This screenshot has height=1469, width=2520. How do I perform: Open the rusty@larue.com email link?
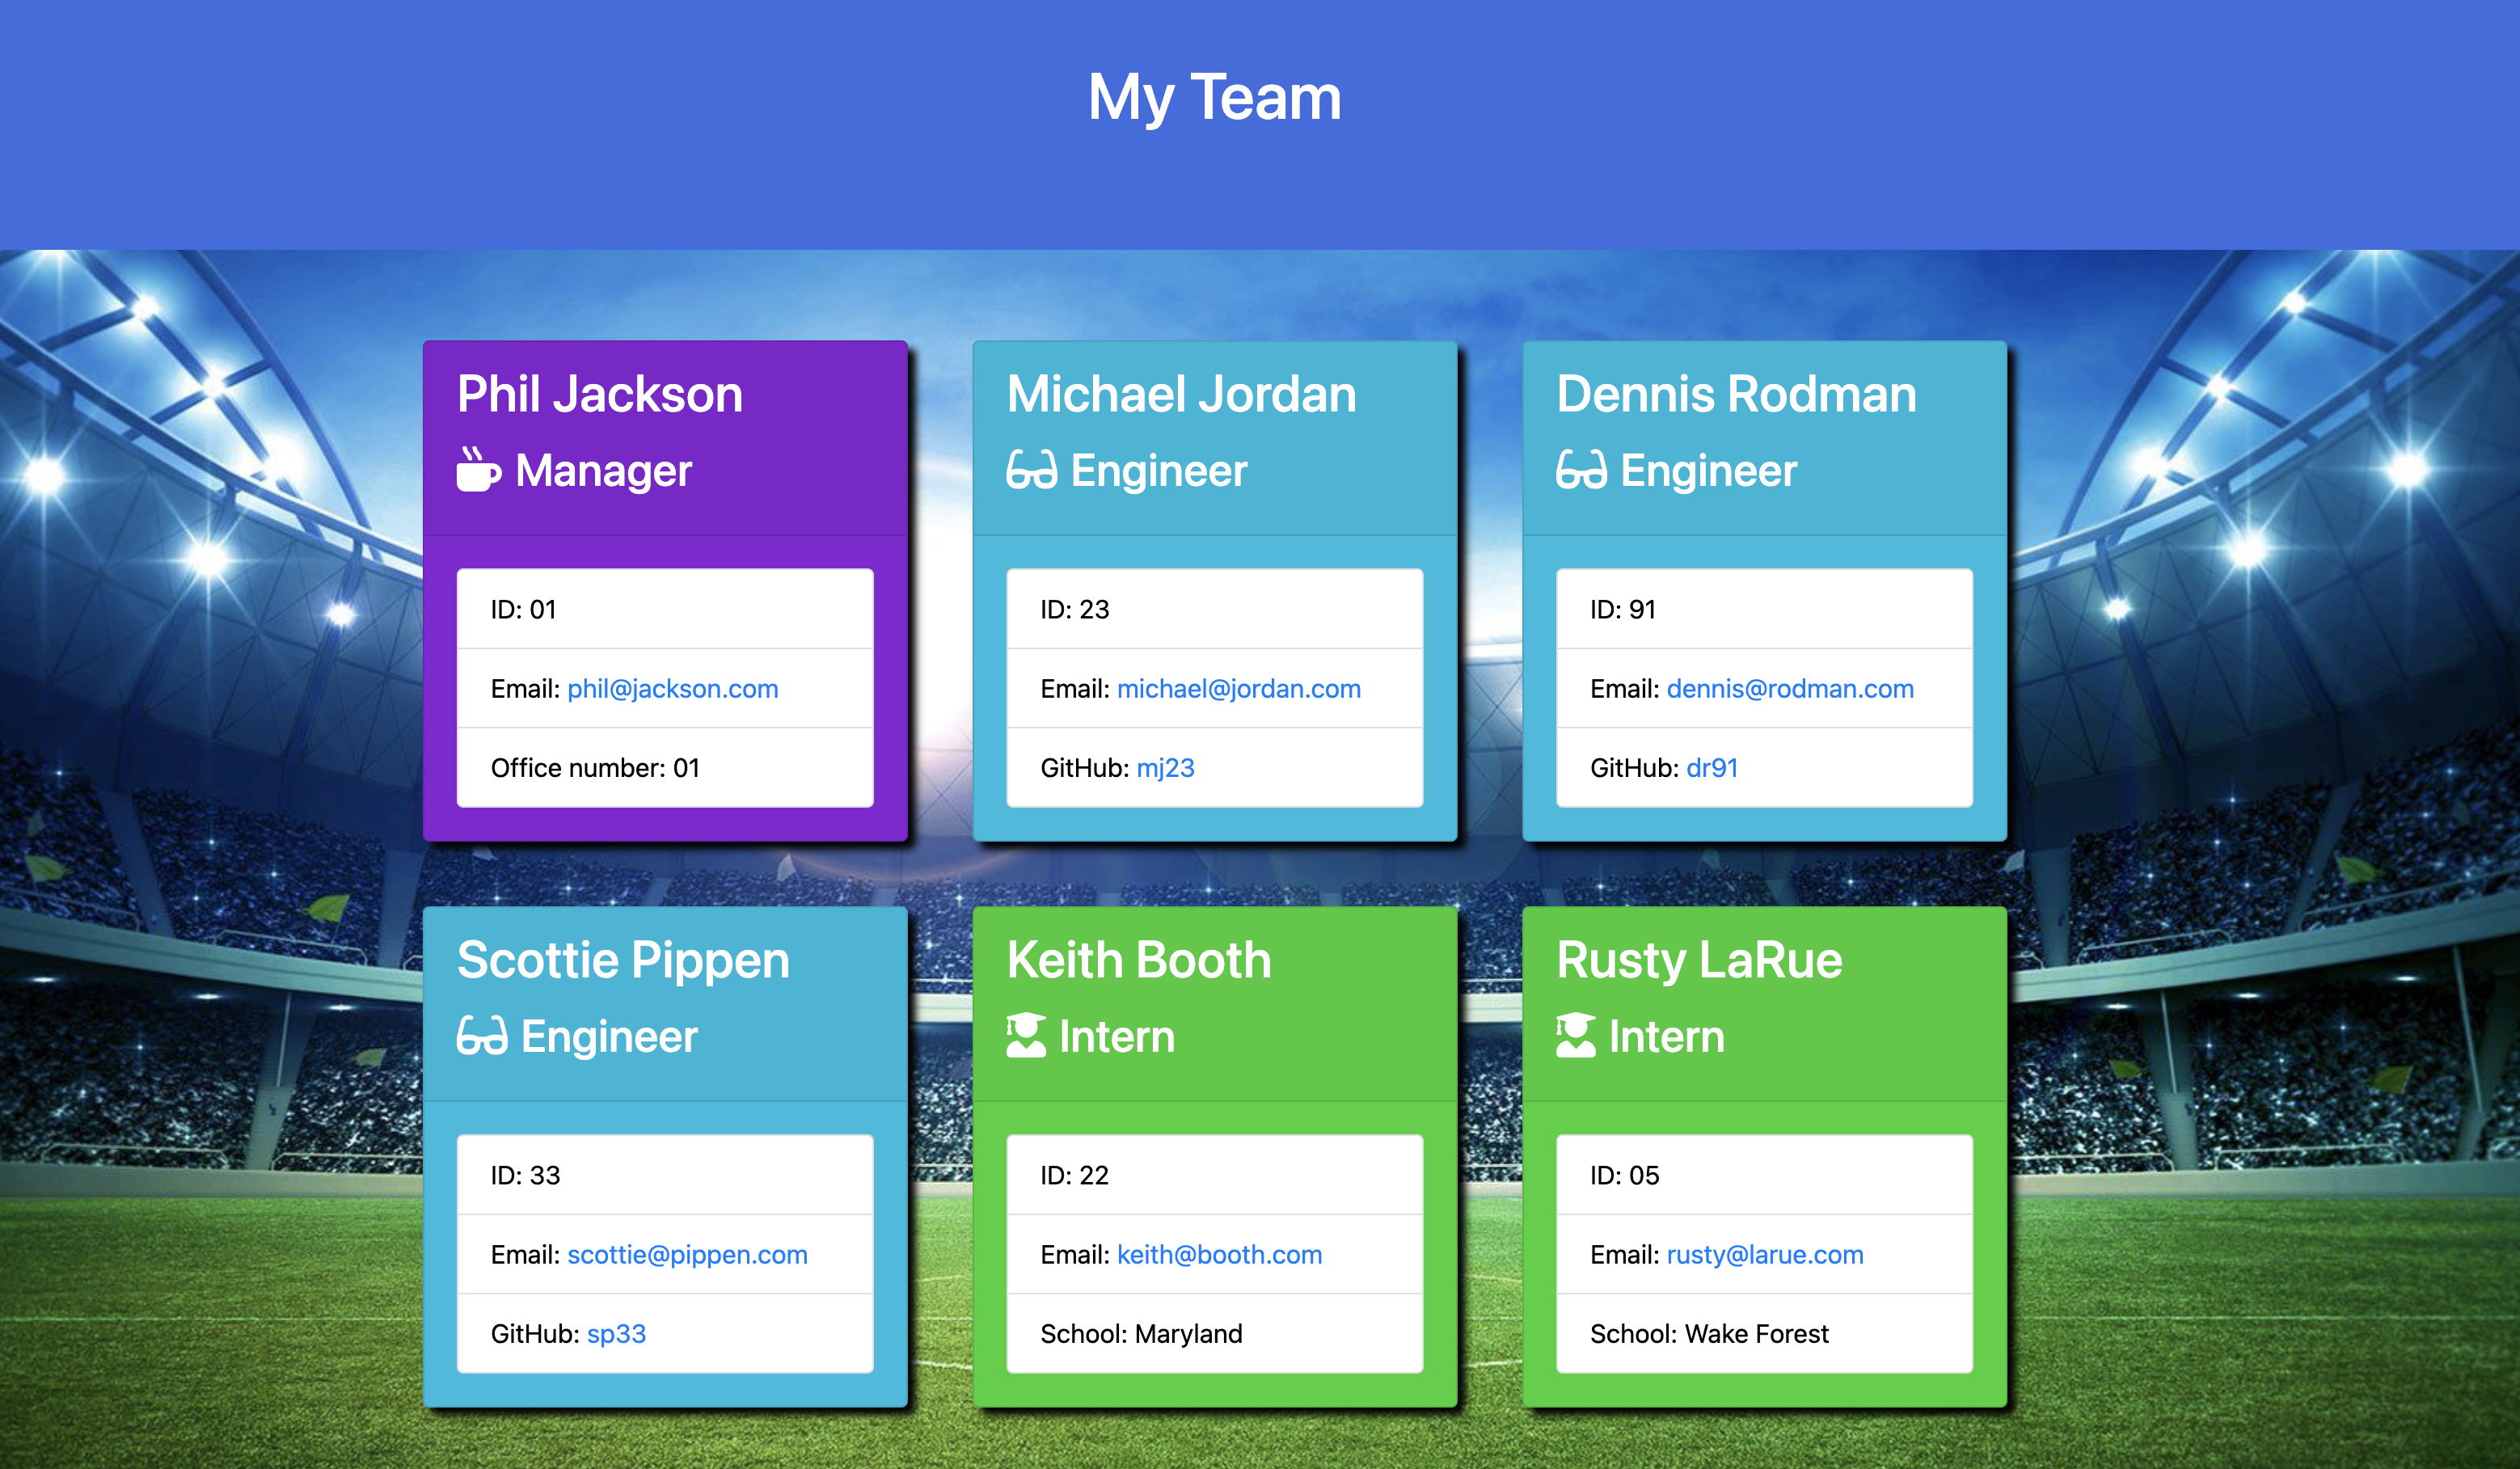1764,1255
